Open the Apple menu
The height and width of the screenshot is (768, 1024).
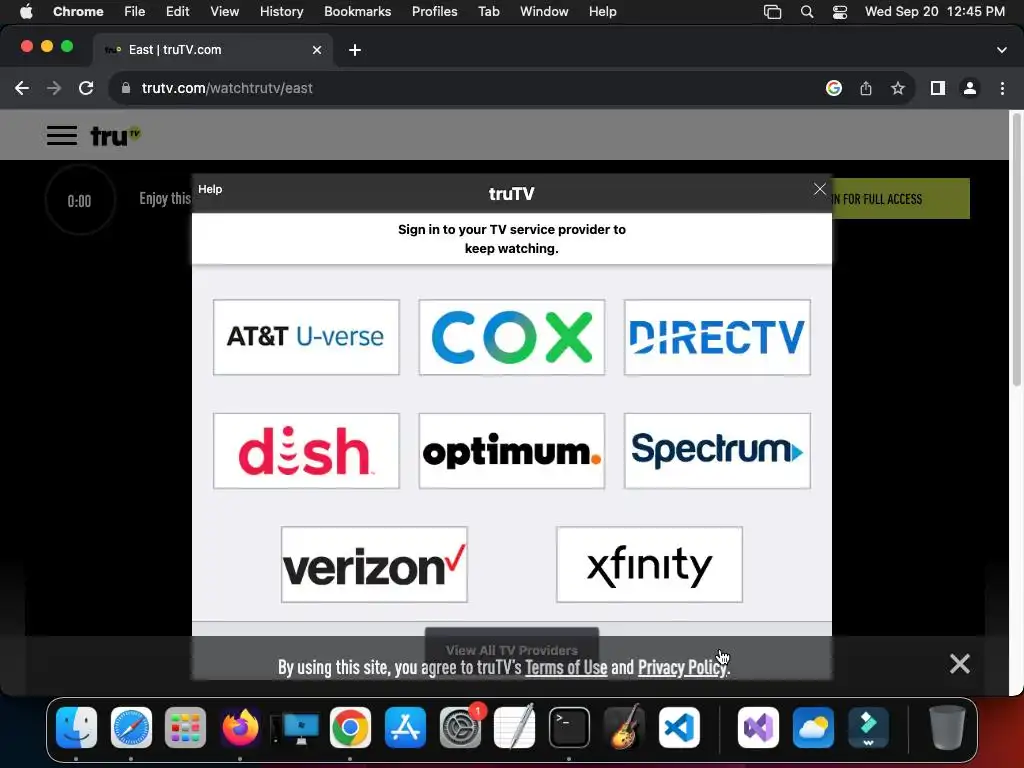26,11
